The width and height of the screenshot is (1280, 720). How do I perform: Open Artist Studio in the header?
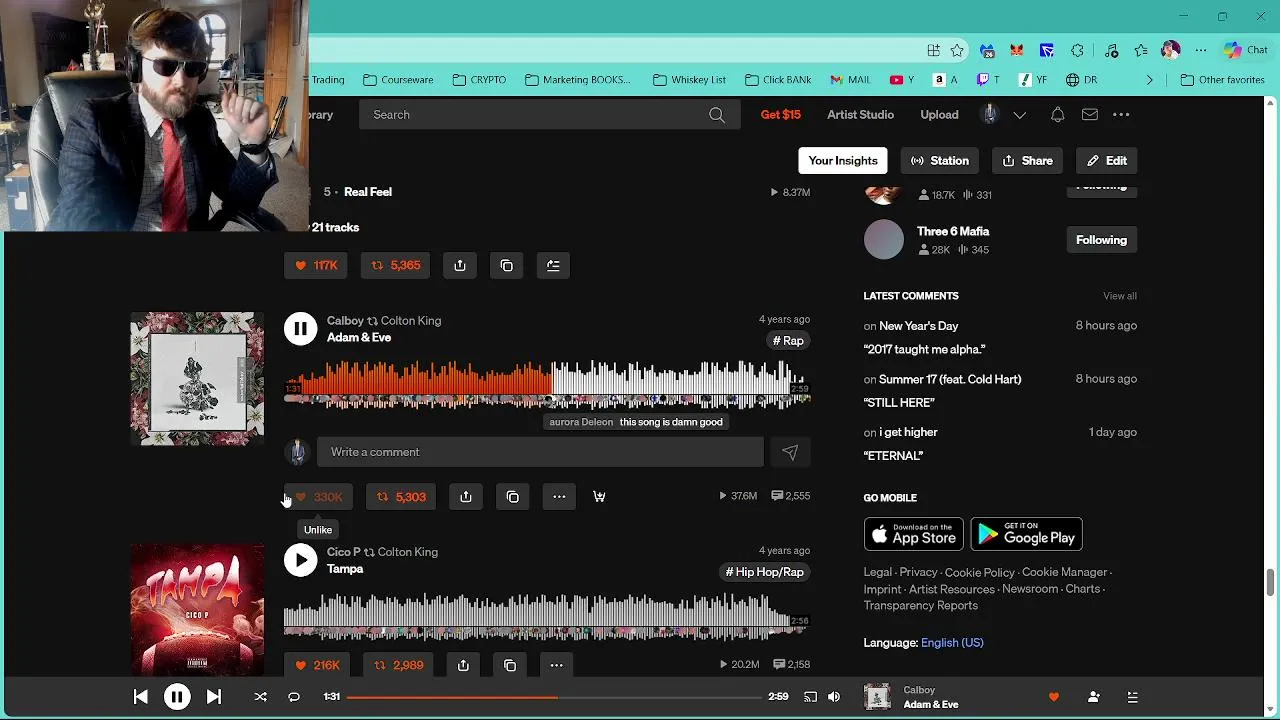pyautogui.click(x=860, y=115)
